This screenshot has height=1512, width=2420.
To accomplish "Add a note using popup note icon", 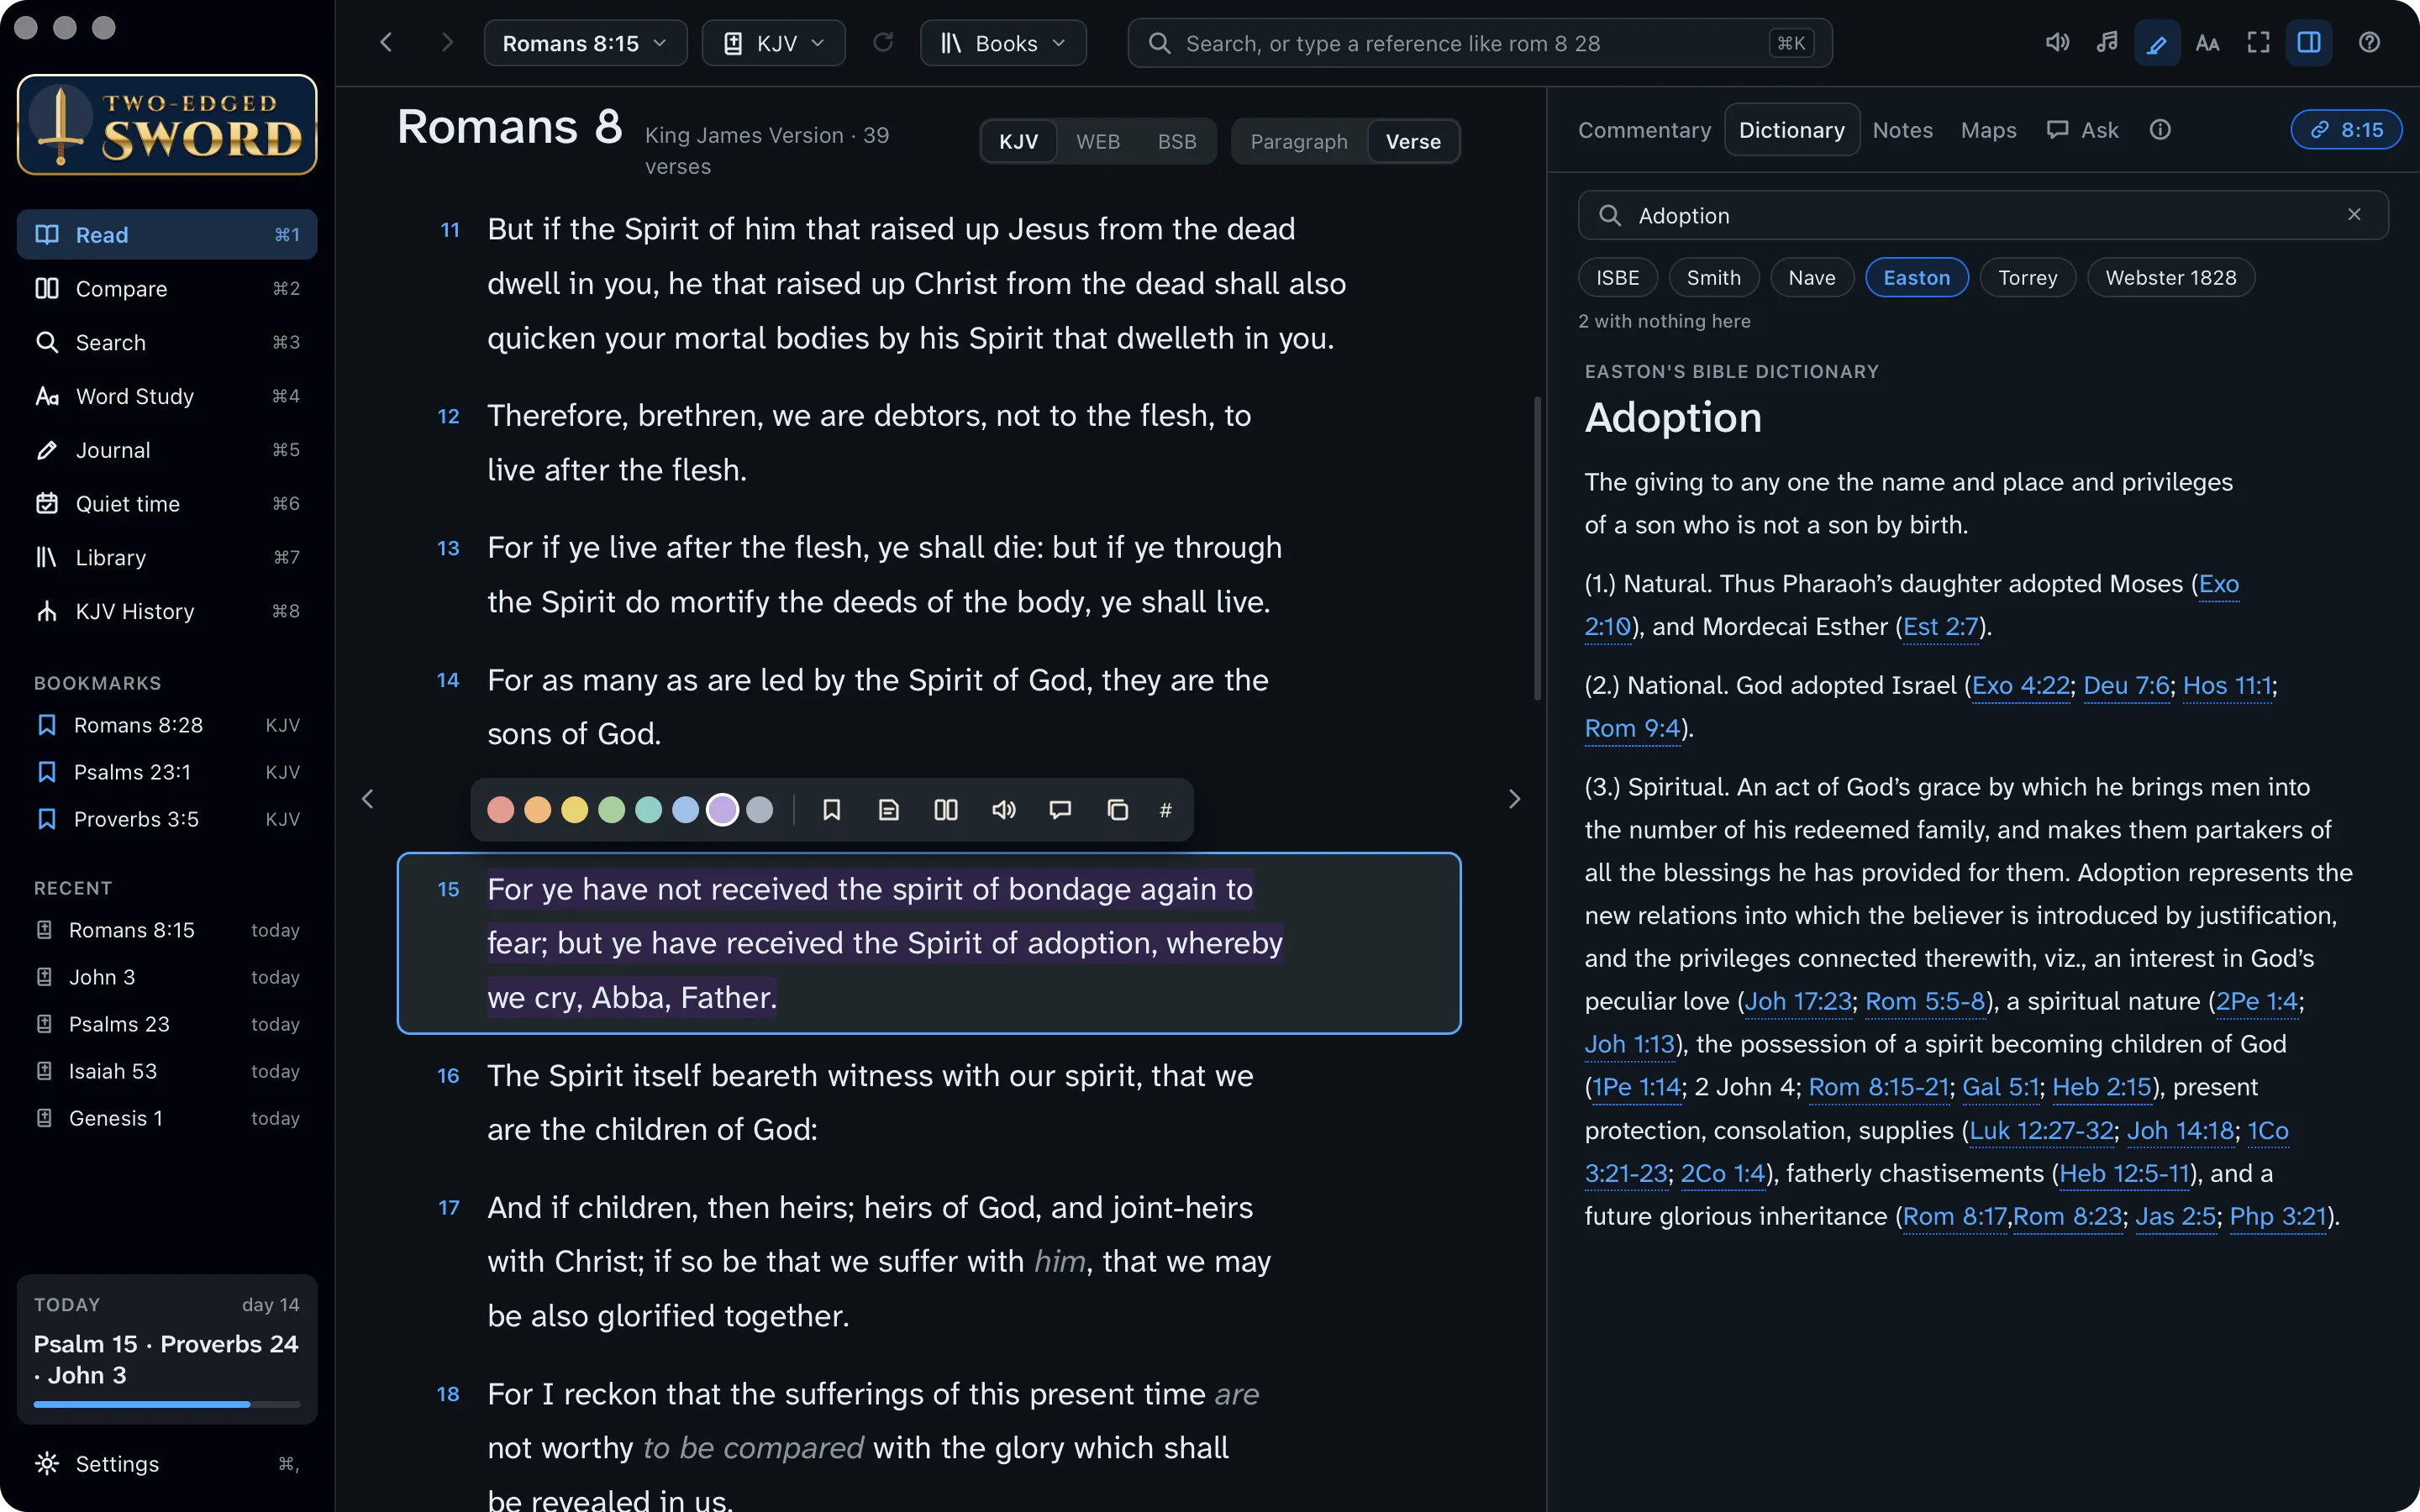I will [x=888, y=810].
